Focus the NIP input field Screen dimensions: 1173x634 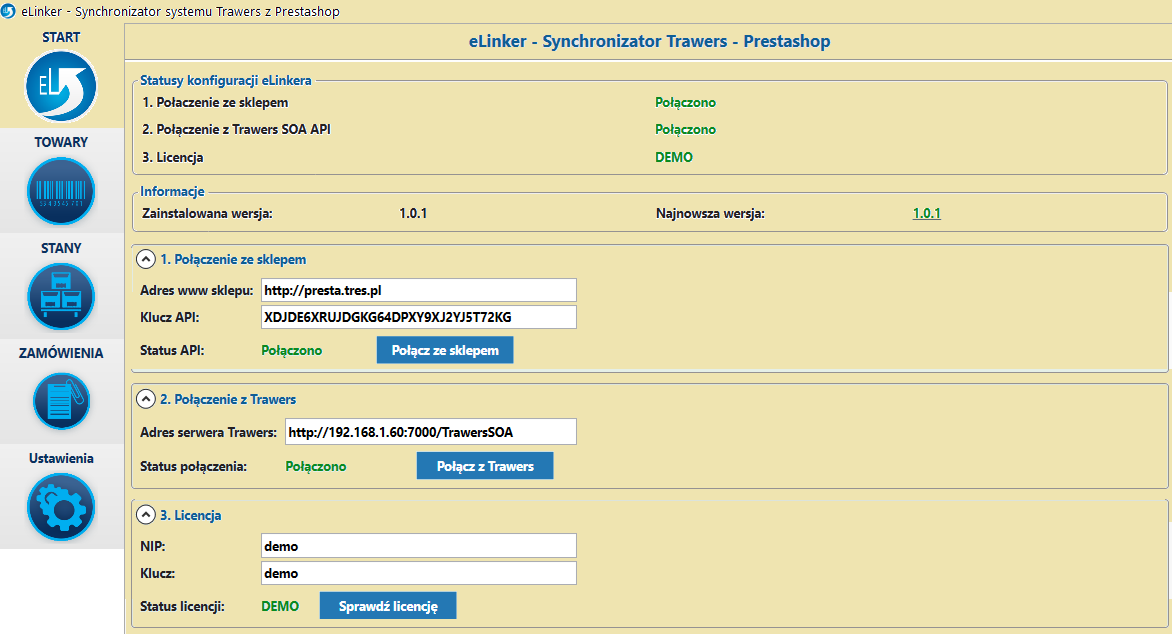[x=419, y=546]
